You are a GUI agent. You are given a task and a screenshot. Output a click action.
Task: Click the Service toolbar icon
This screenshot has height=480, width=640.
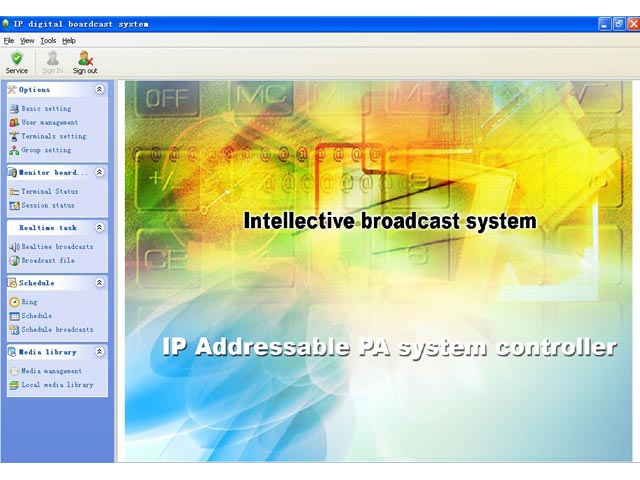point(17,63)
